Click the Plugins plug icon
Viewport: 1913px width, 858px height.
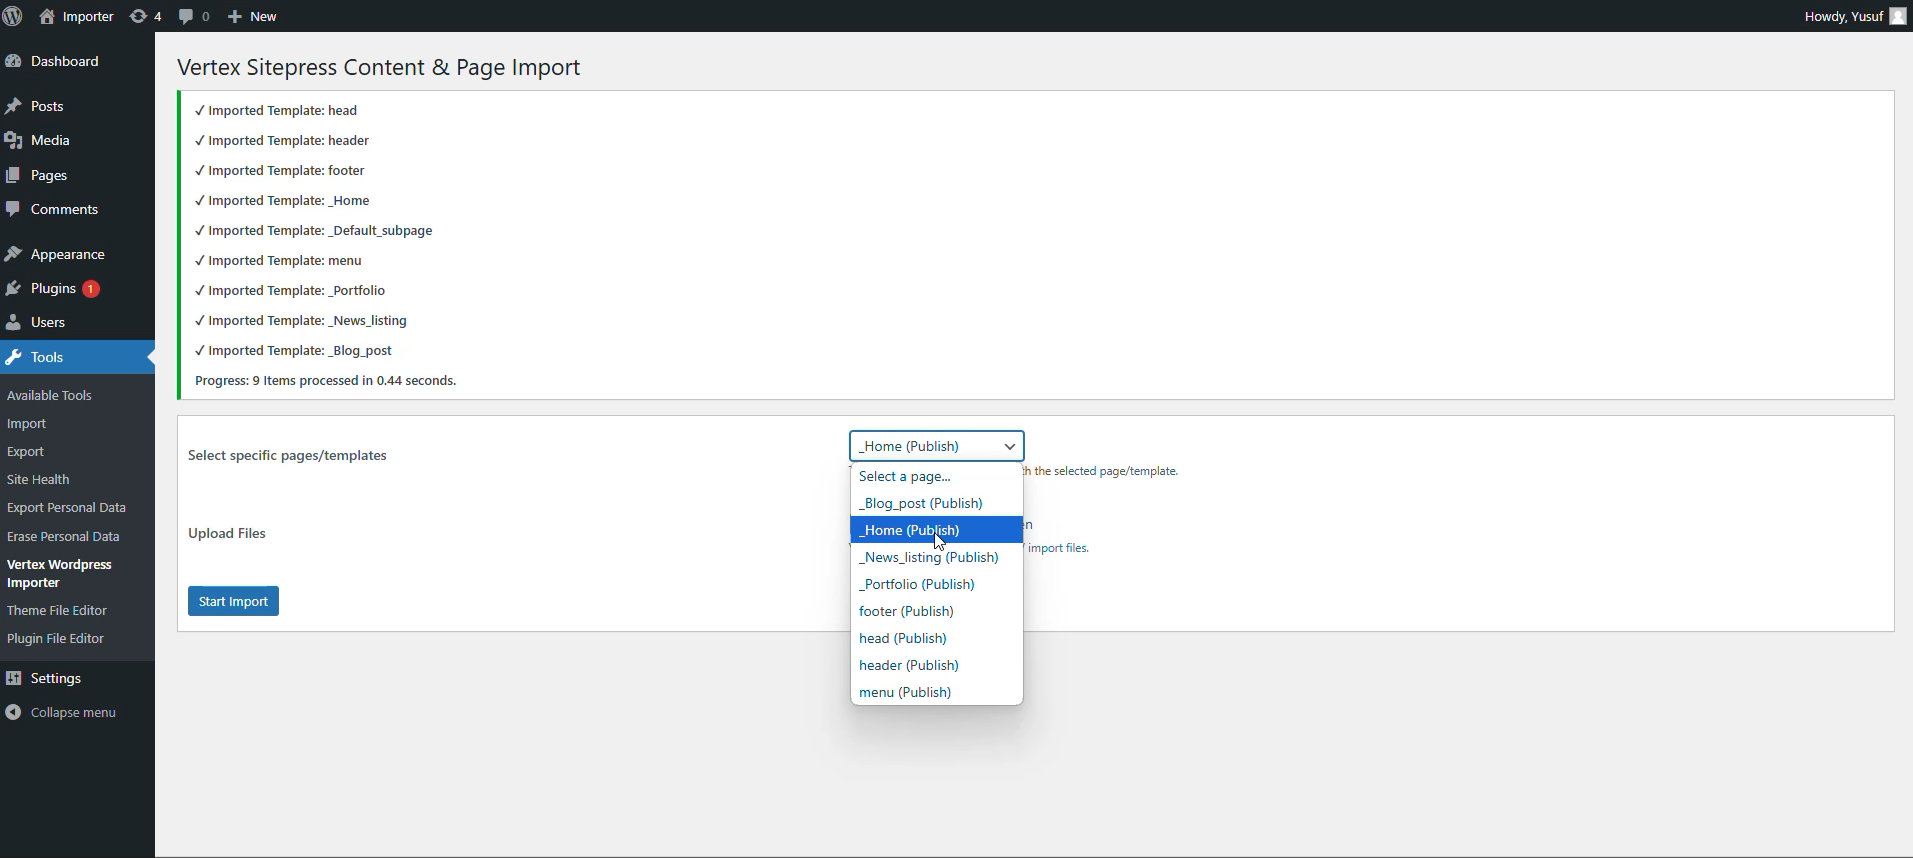coord(13,288)
